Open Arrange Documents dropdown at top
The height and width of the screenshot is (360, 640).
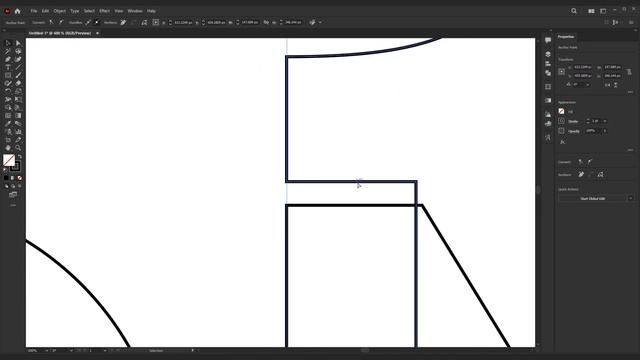591,11
